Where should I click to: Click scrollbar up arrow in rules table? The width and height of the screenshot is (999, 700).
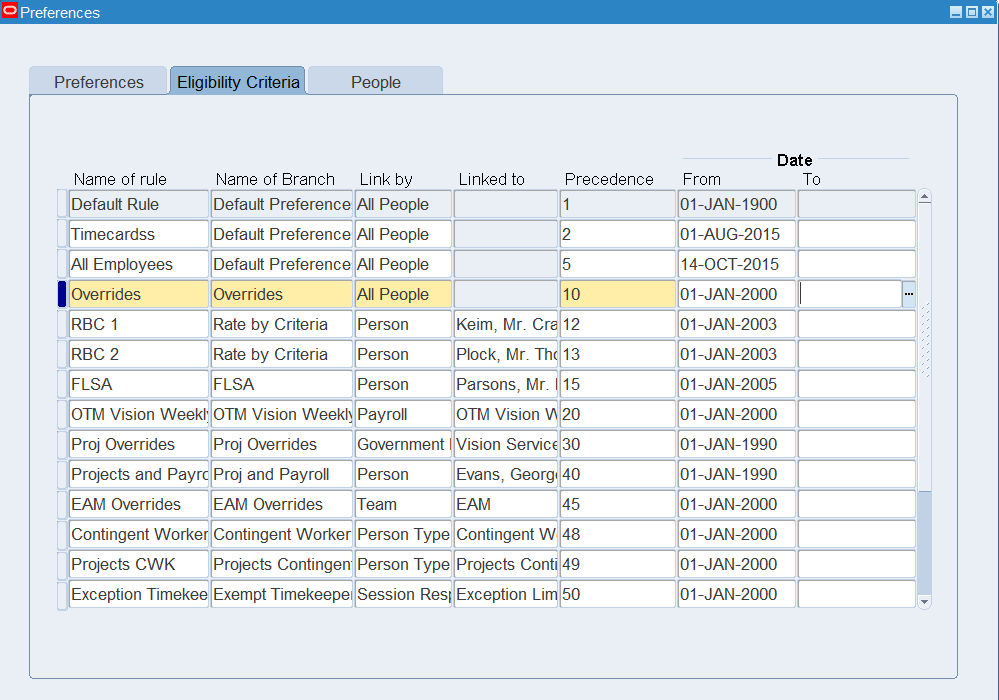coord(925,197)
